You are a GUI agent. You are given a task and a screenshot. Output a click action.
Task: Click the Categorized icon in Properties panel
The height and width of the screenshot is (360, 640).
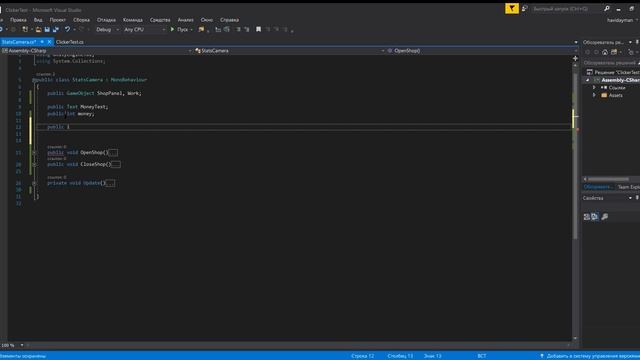[587, 217]
